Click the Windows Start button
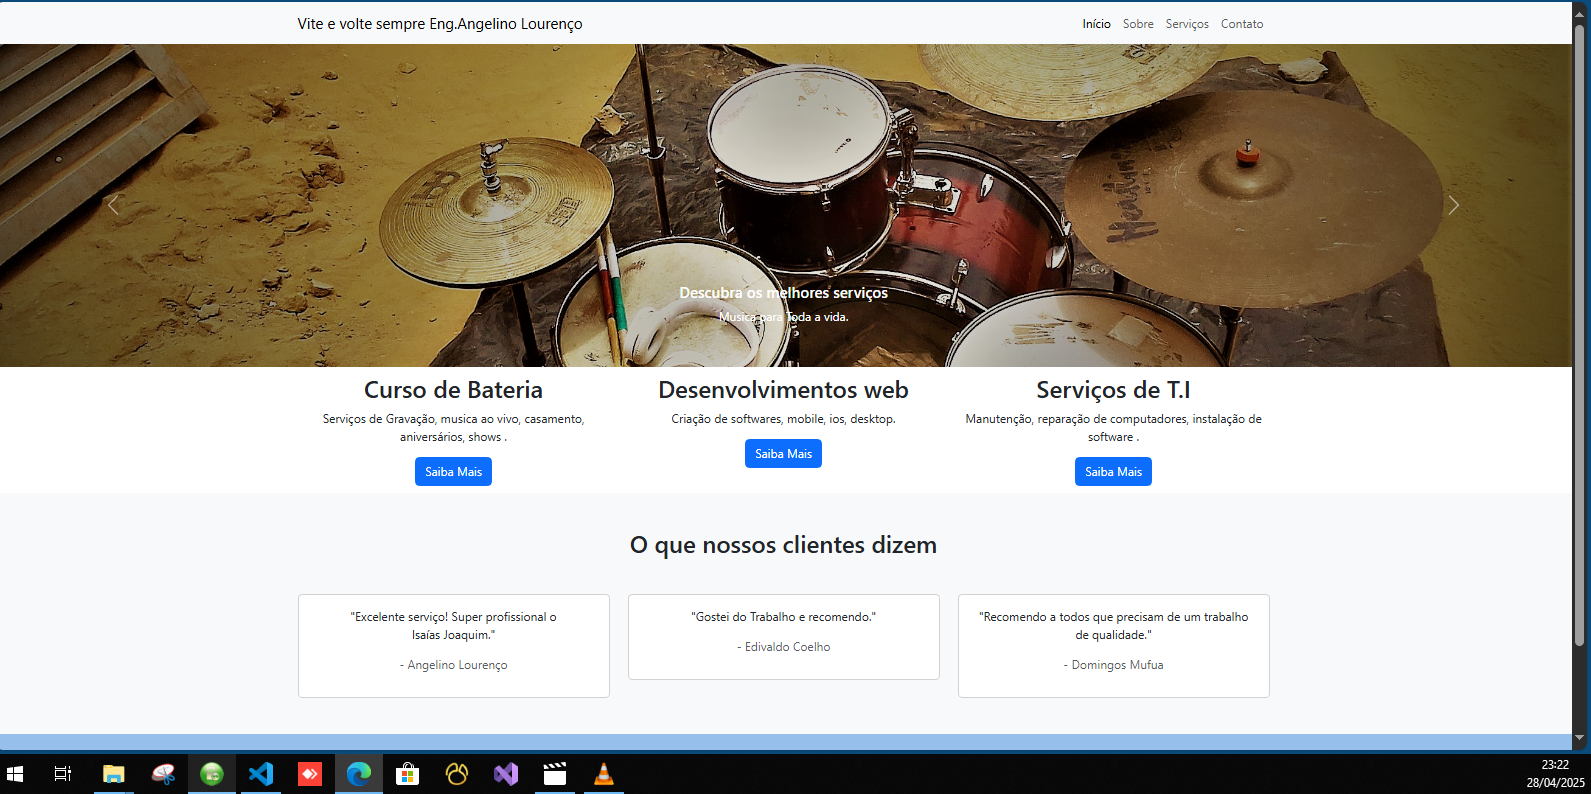This screenshot has width=1591, height=794. pos(15,774)
